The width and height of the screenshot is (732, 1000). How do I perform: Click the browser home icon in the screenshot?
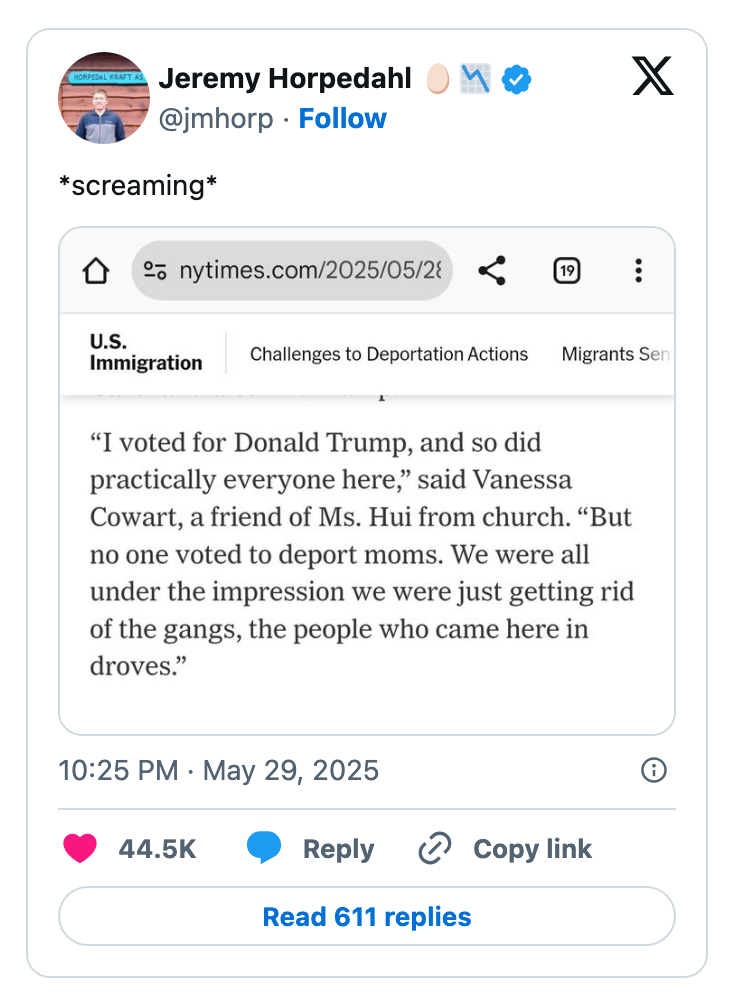(96, 270)
